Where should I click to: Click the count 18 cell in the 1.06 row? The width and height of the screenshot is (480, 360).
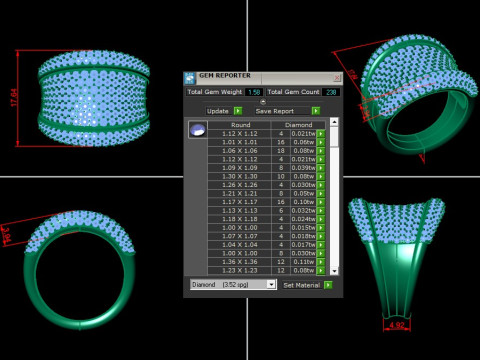pyautogui.click(x=281, y=151)
